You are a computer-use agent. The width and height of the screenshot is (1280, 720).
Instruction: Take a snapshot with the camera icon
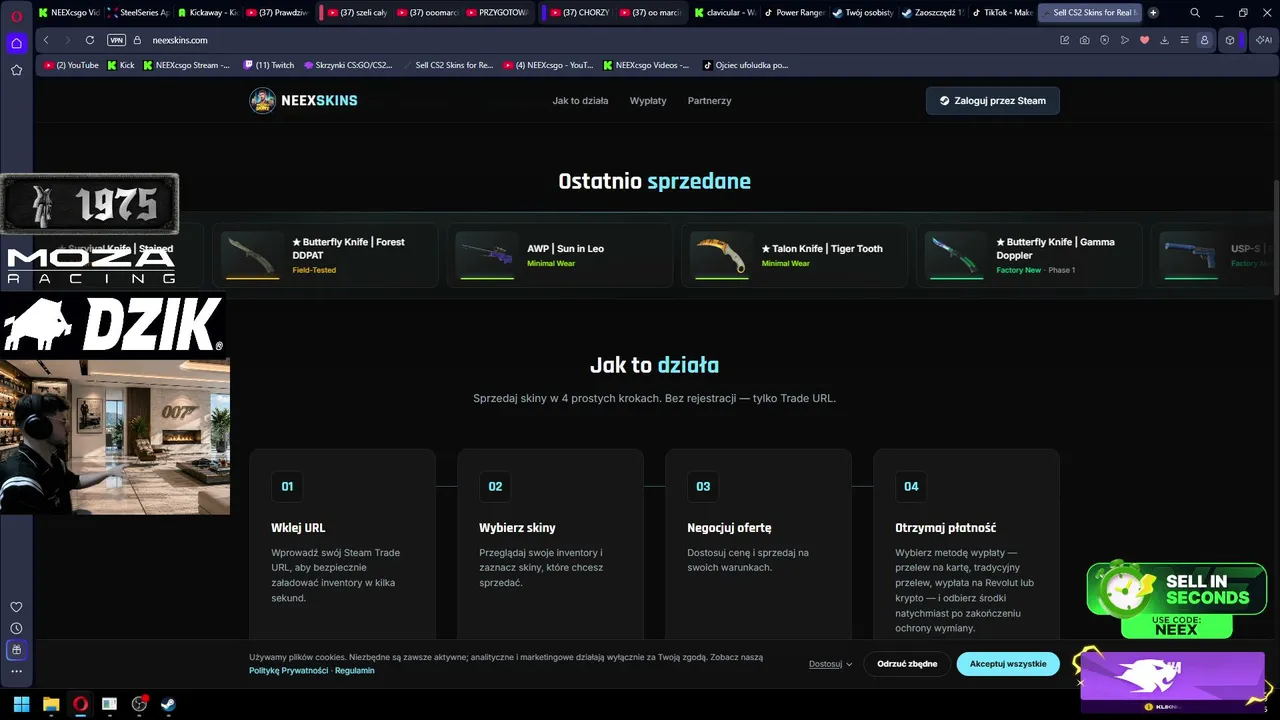point(1085,40)
